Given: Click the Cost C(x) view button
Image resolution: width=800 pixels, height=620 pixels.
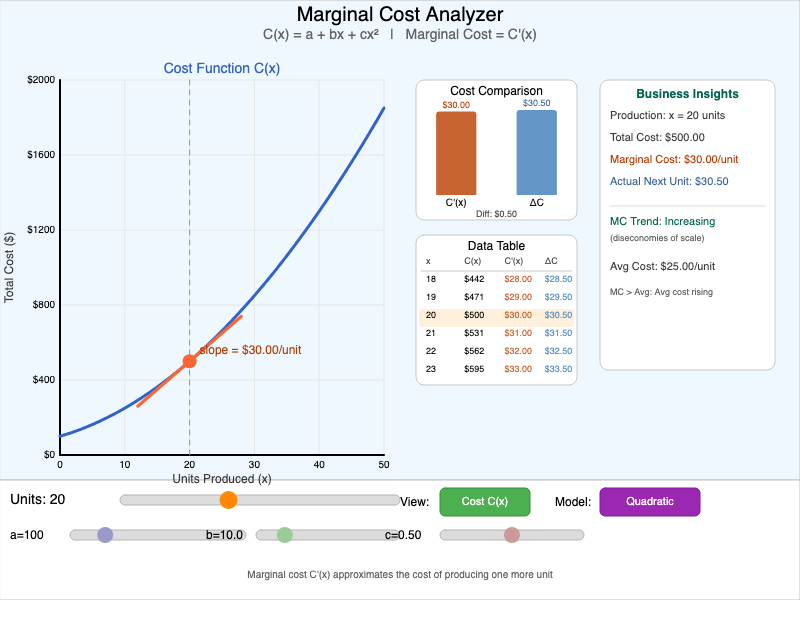Looking at the screenshot, I should point(485,501).
